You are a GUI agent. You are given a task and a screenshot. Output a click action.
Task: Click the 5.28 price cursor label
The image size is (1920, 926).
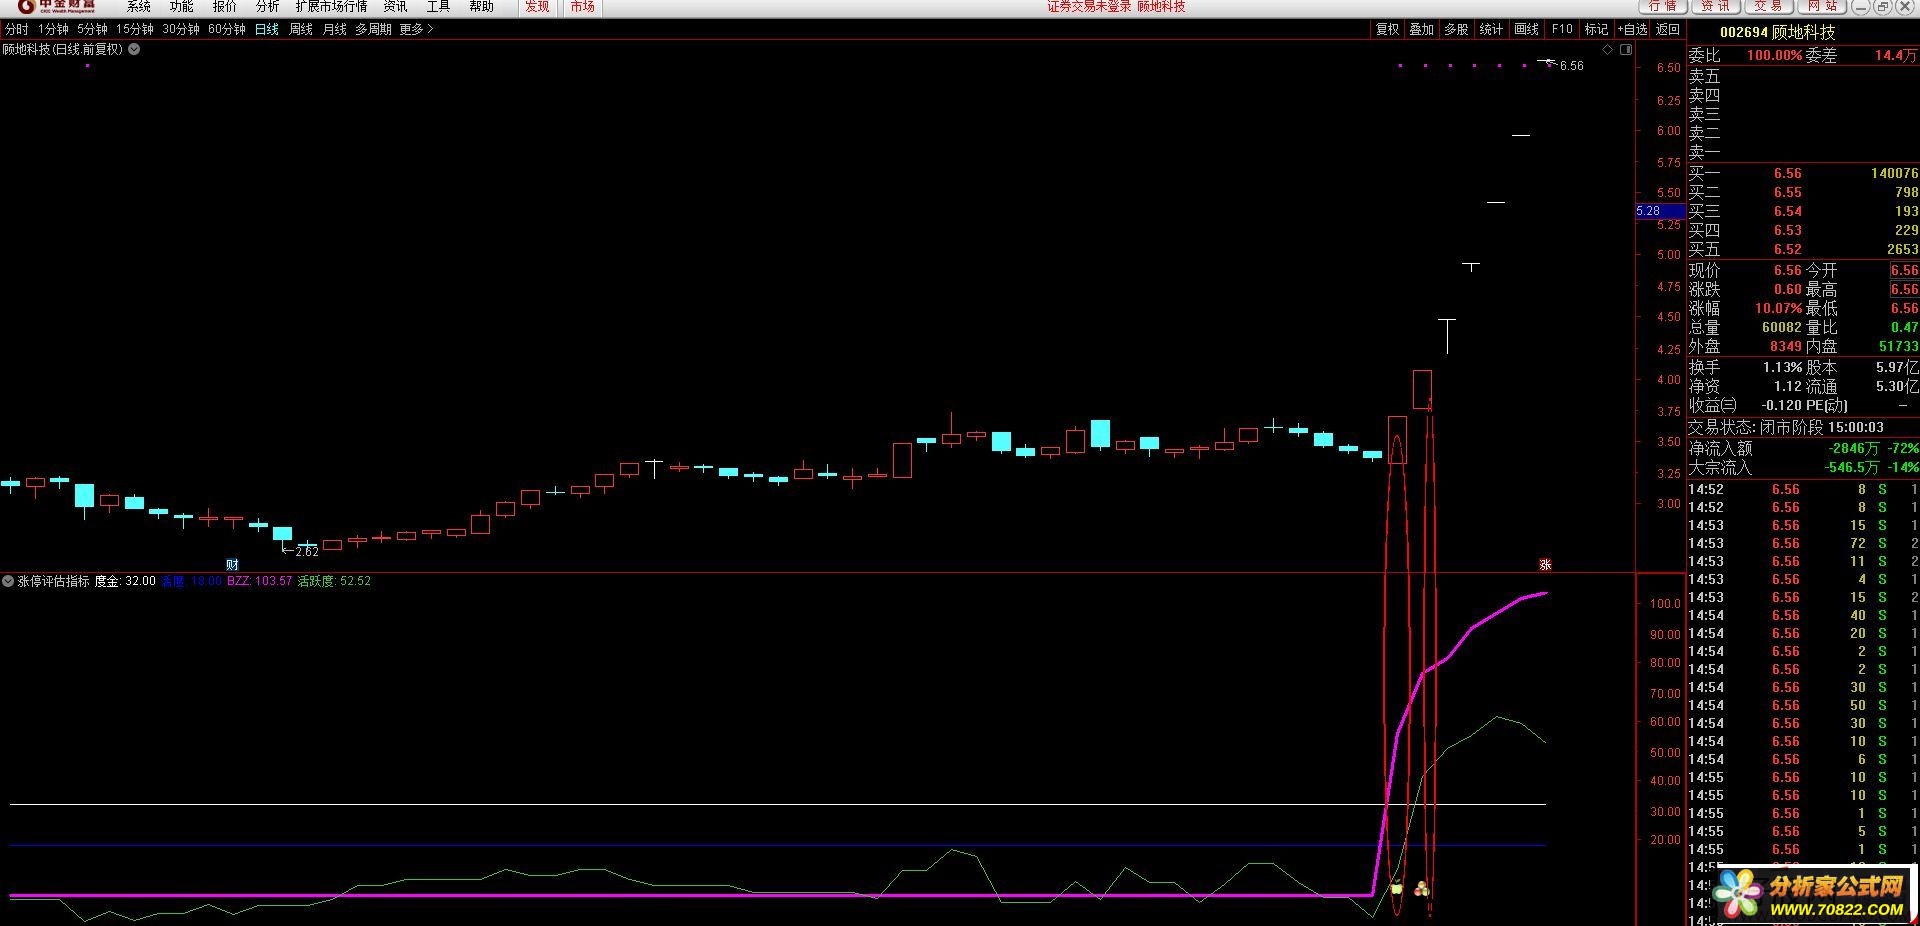(x=1659, y=211)
